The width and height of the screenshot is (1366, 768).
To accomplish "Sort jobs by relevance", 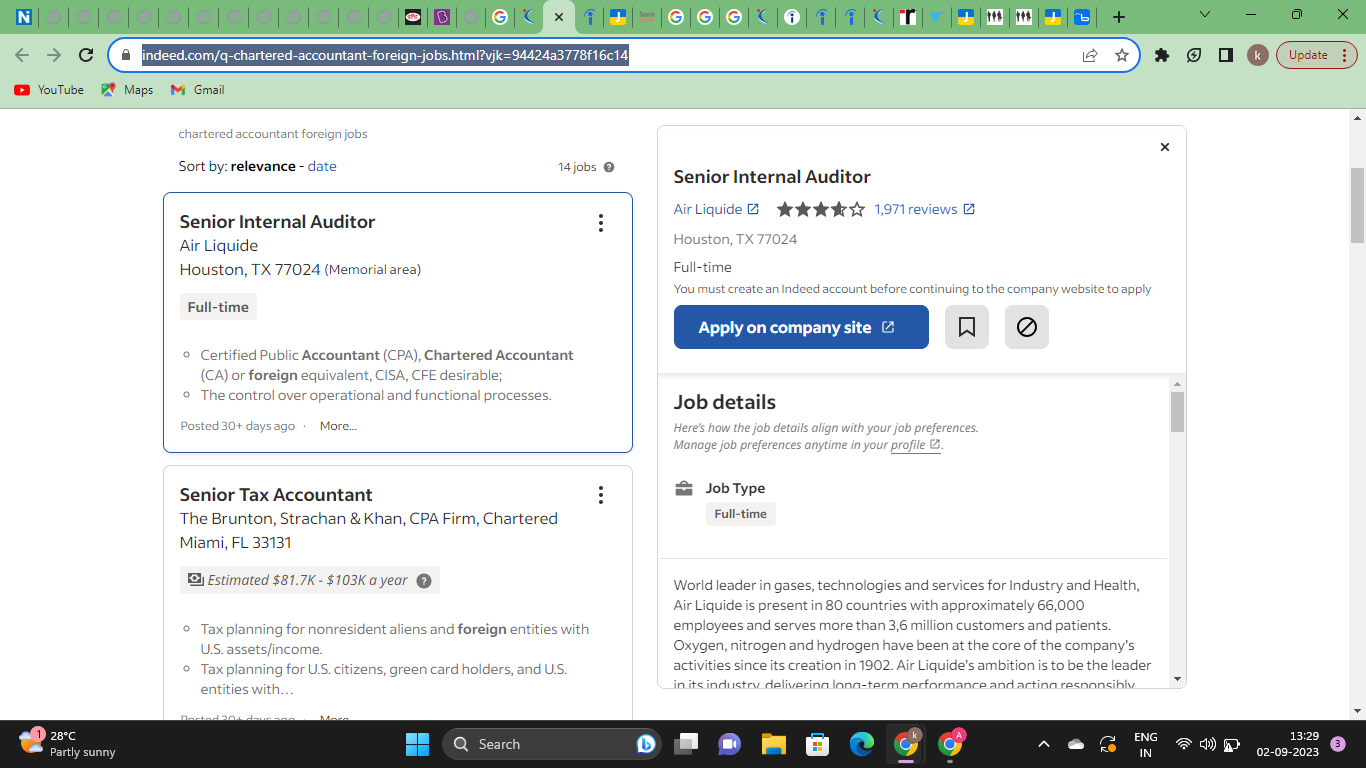I will tap(263, 166).
